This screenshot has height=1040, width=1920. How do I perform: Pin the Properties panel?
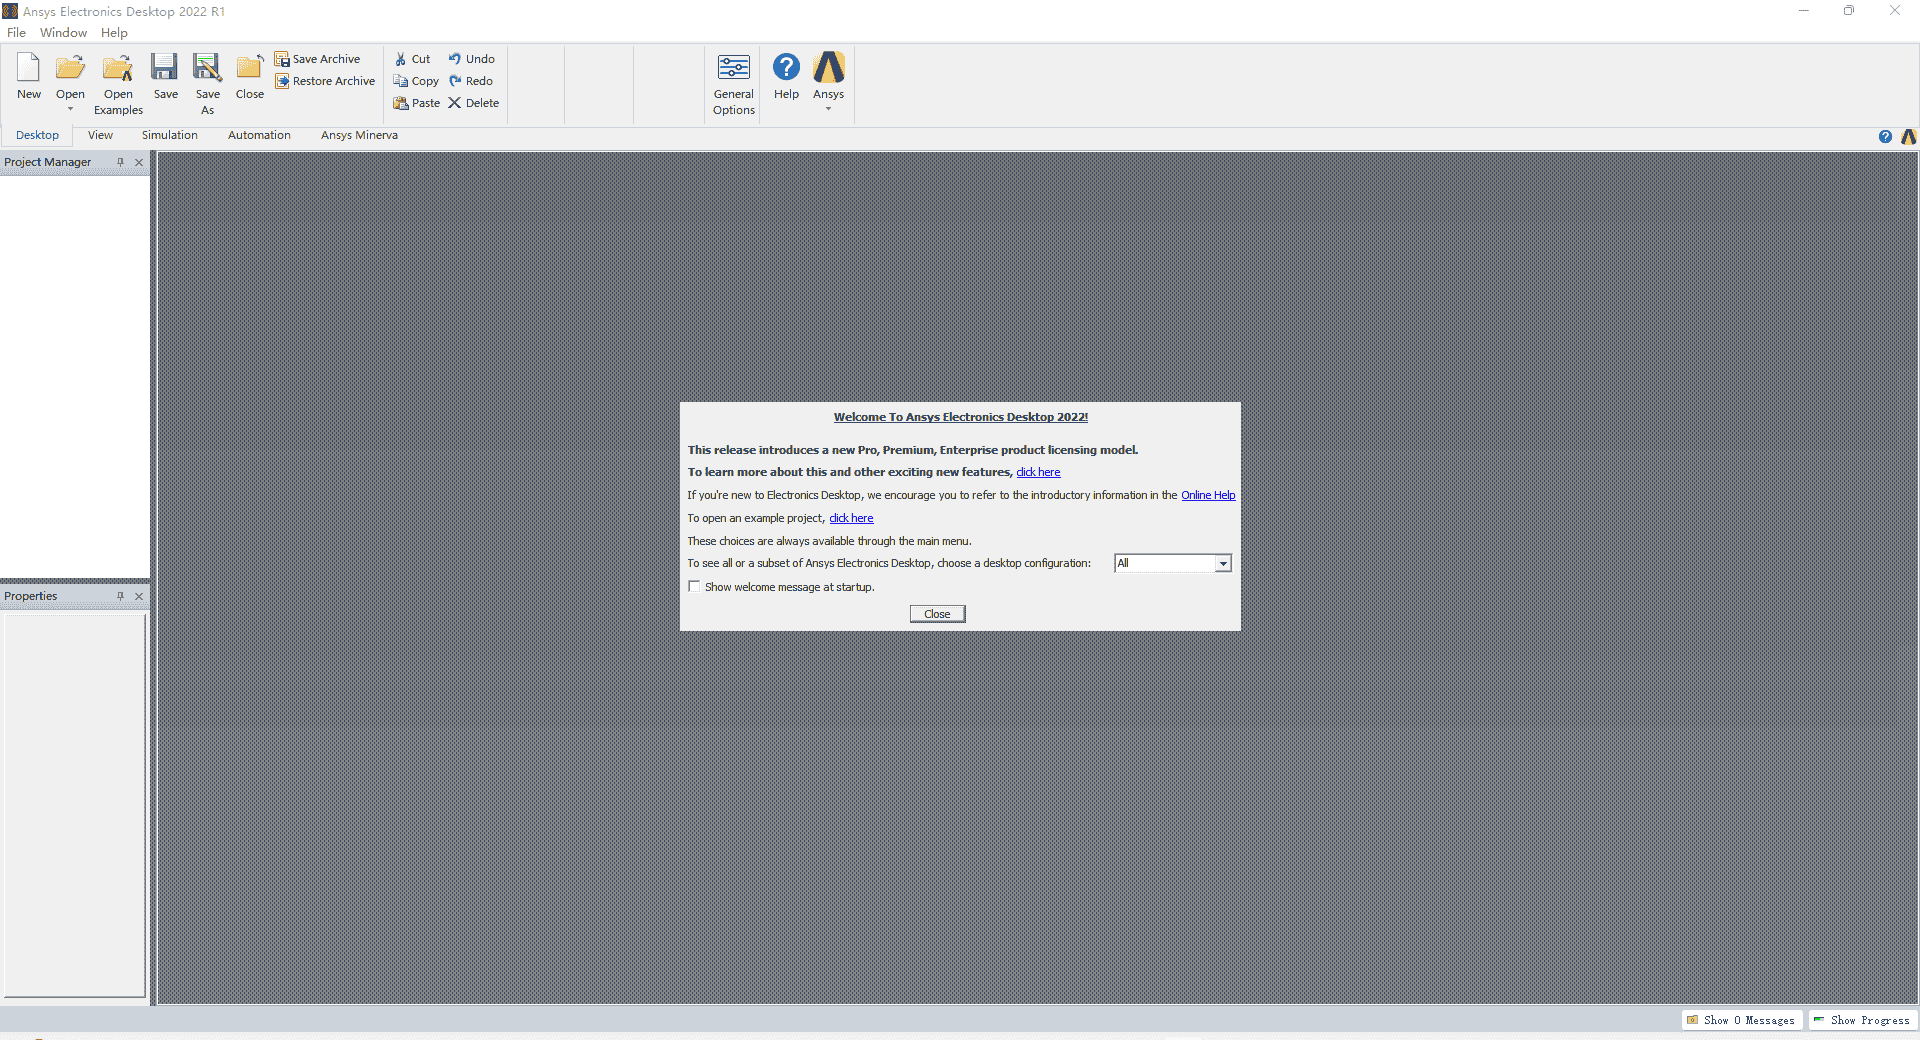click(120, 596)
